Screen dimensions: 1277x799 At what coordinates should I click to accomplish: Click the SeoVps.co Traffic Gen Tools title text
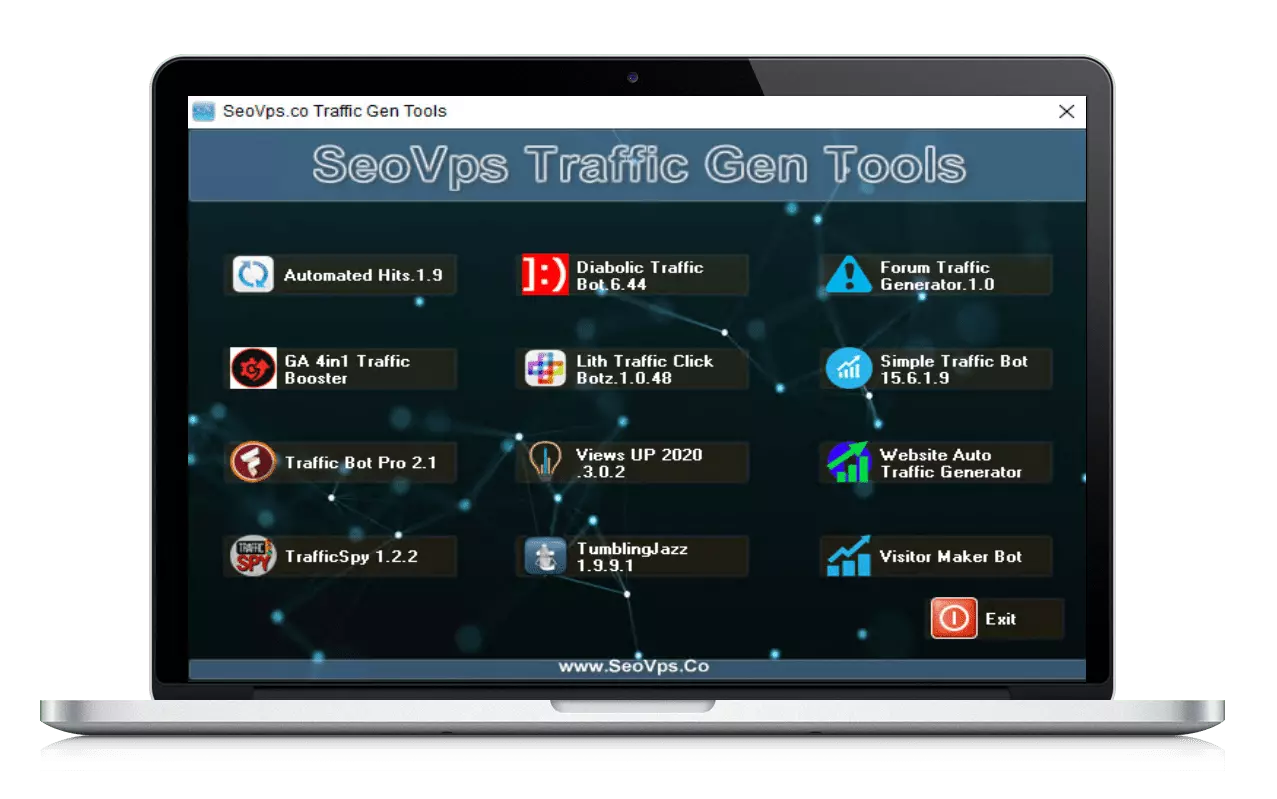tap(334, 111)
